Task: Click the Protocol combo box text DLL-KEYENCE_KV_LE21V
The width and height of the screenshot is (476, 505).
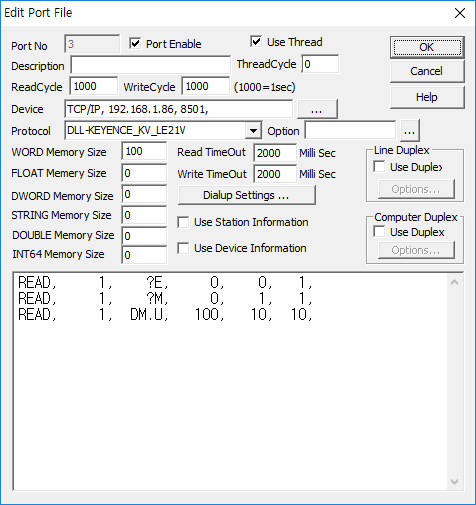Action: coord(126,131)
